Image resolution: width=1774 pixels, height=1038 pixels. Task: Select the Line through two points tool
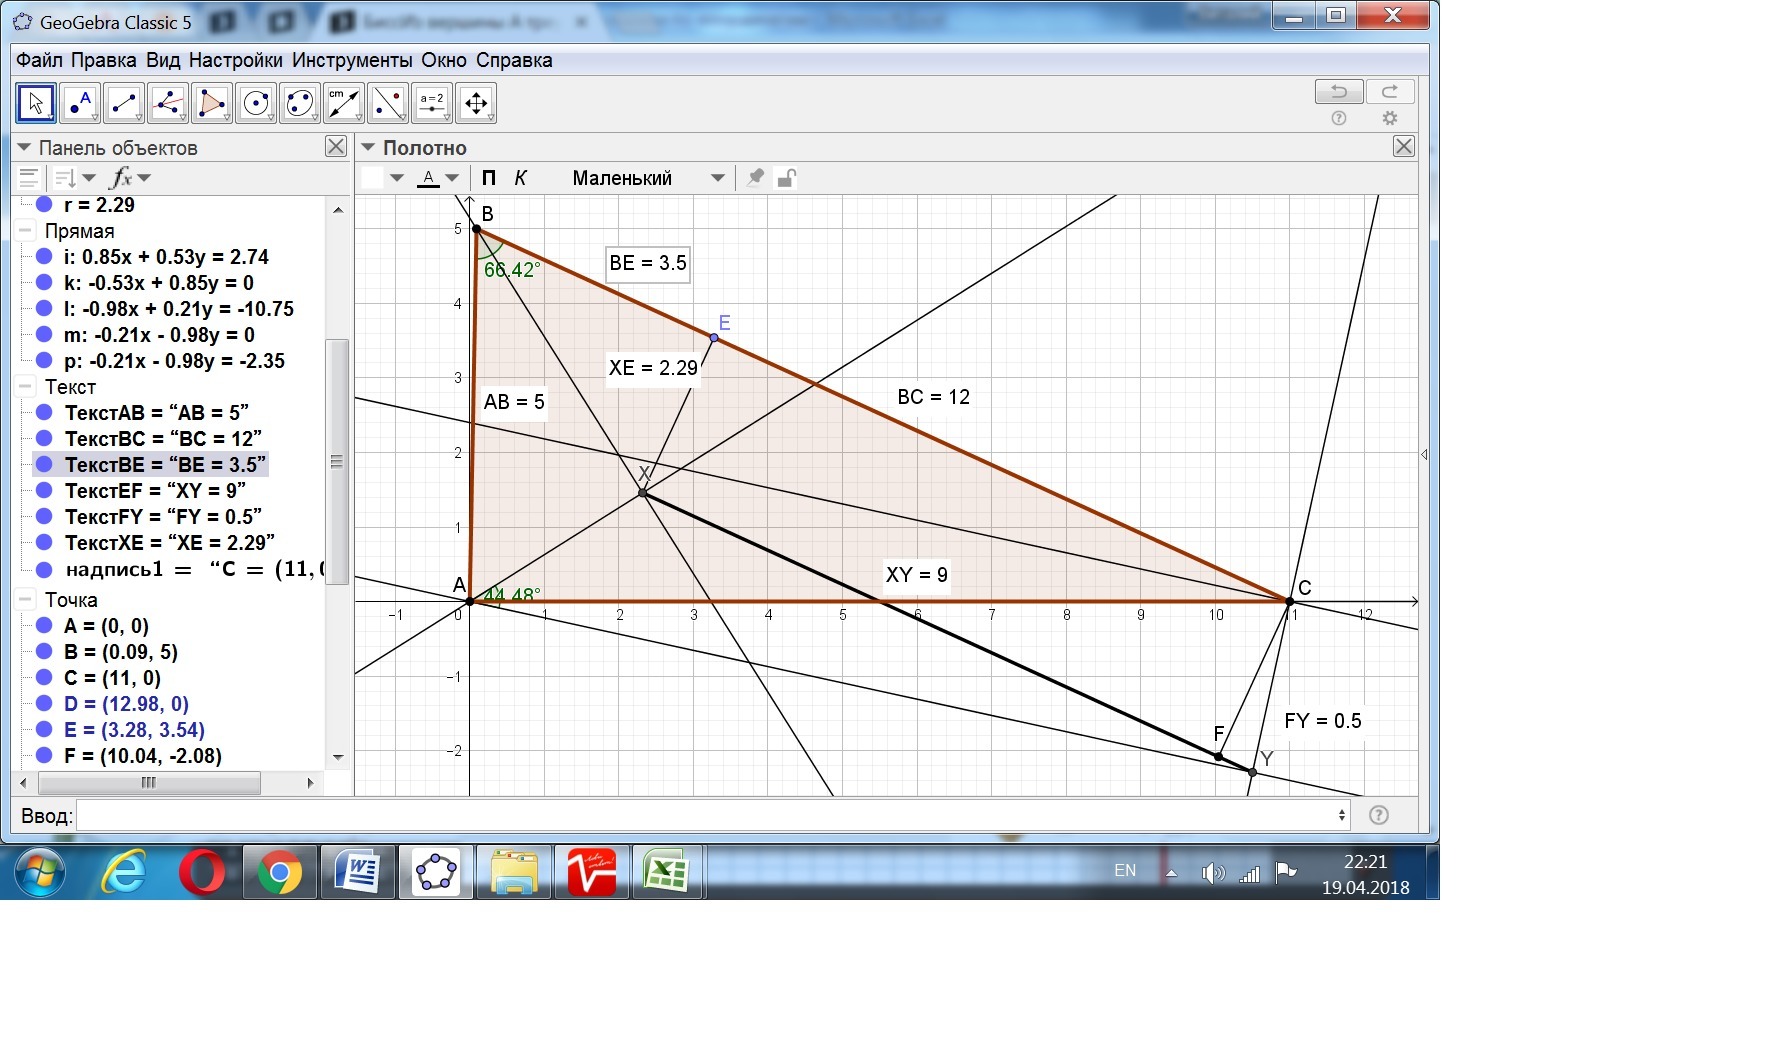(x=124, y=103)
